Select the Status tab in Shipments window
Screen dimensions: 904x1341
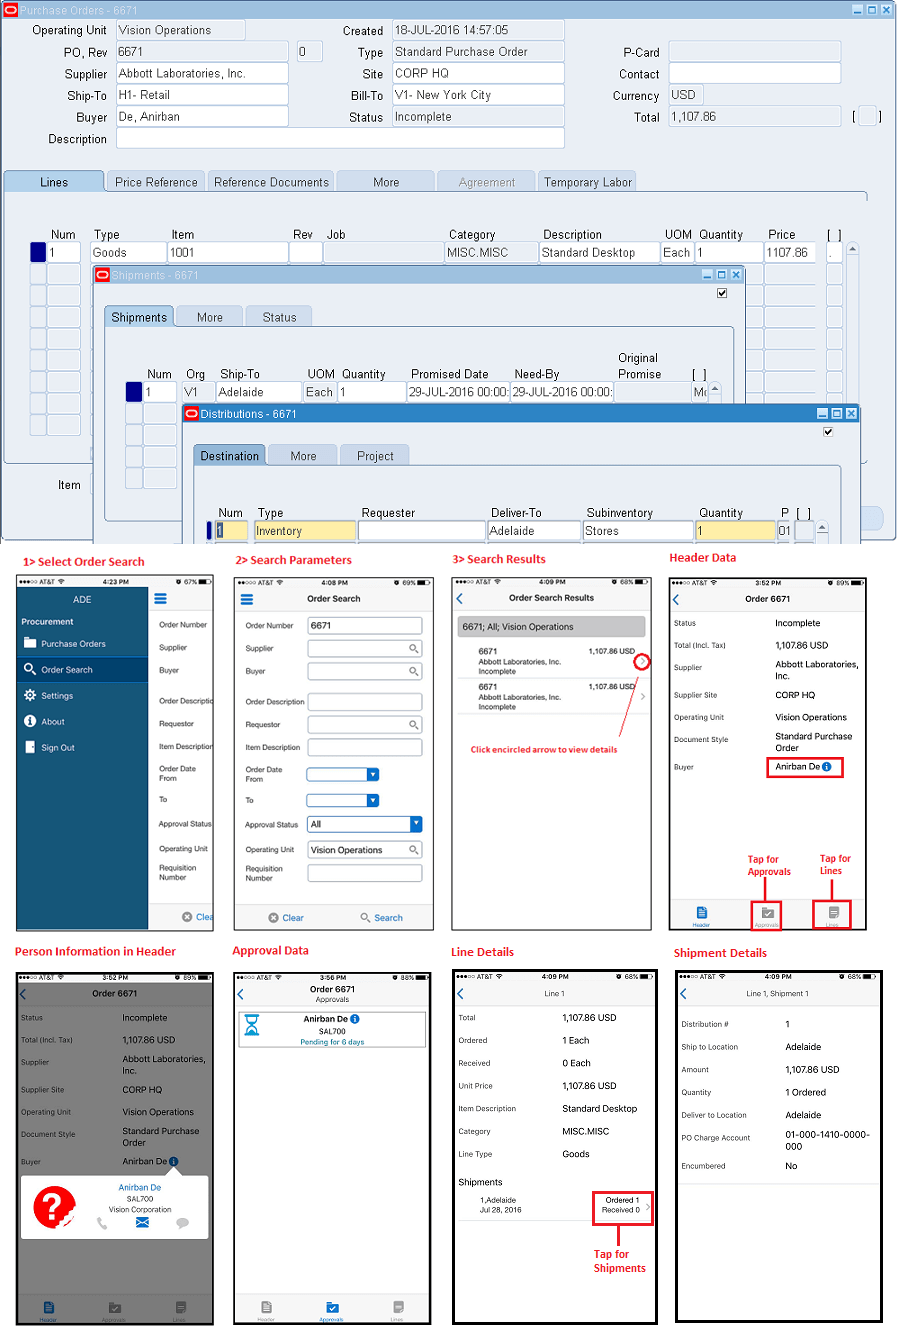coord(279,316)
